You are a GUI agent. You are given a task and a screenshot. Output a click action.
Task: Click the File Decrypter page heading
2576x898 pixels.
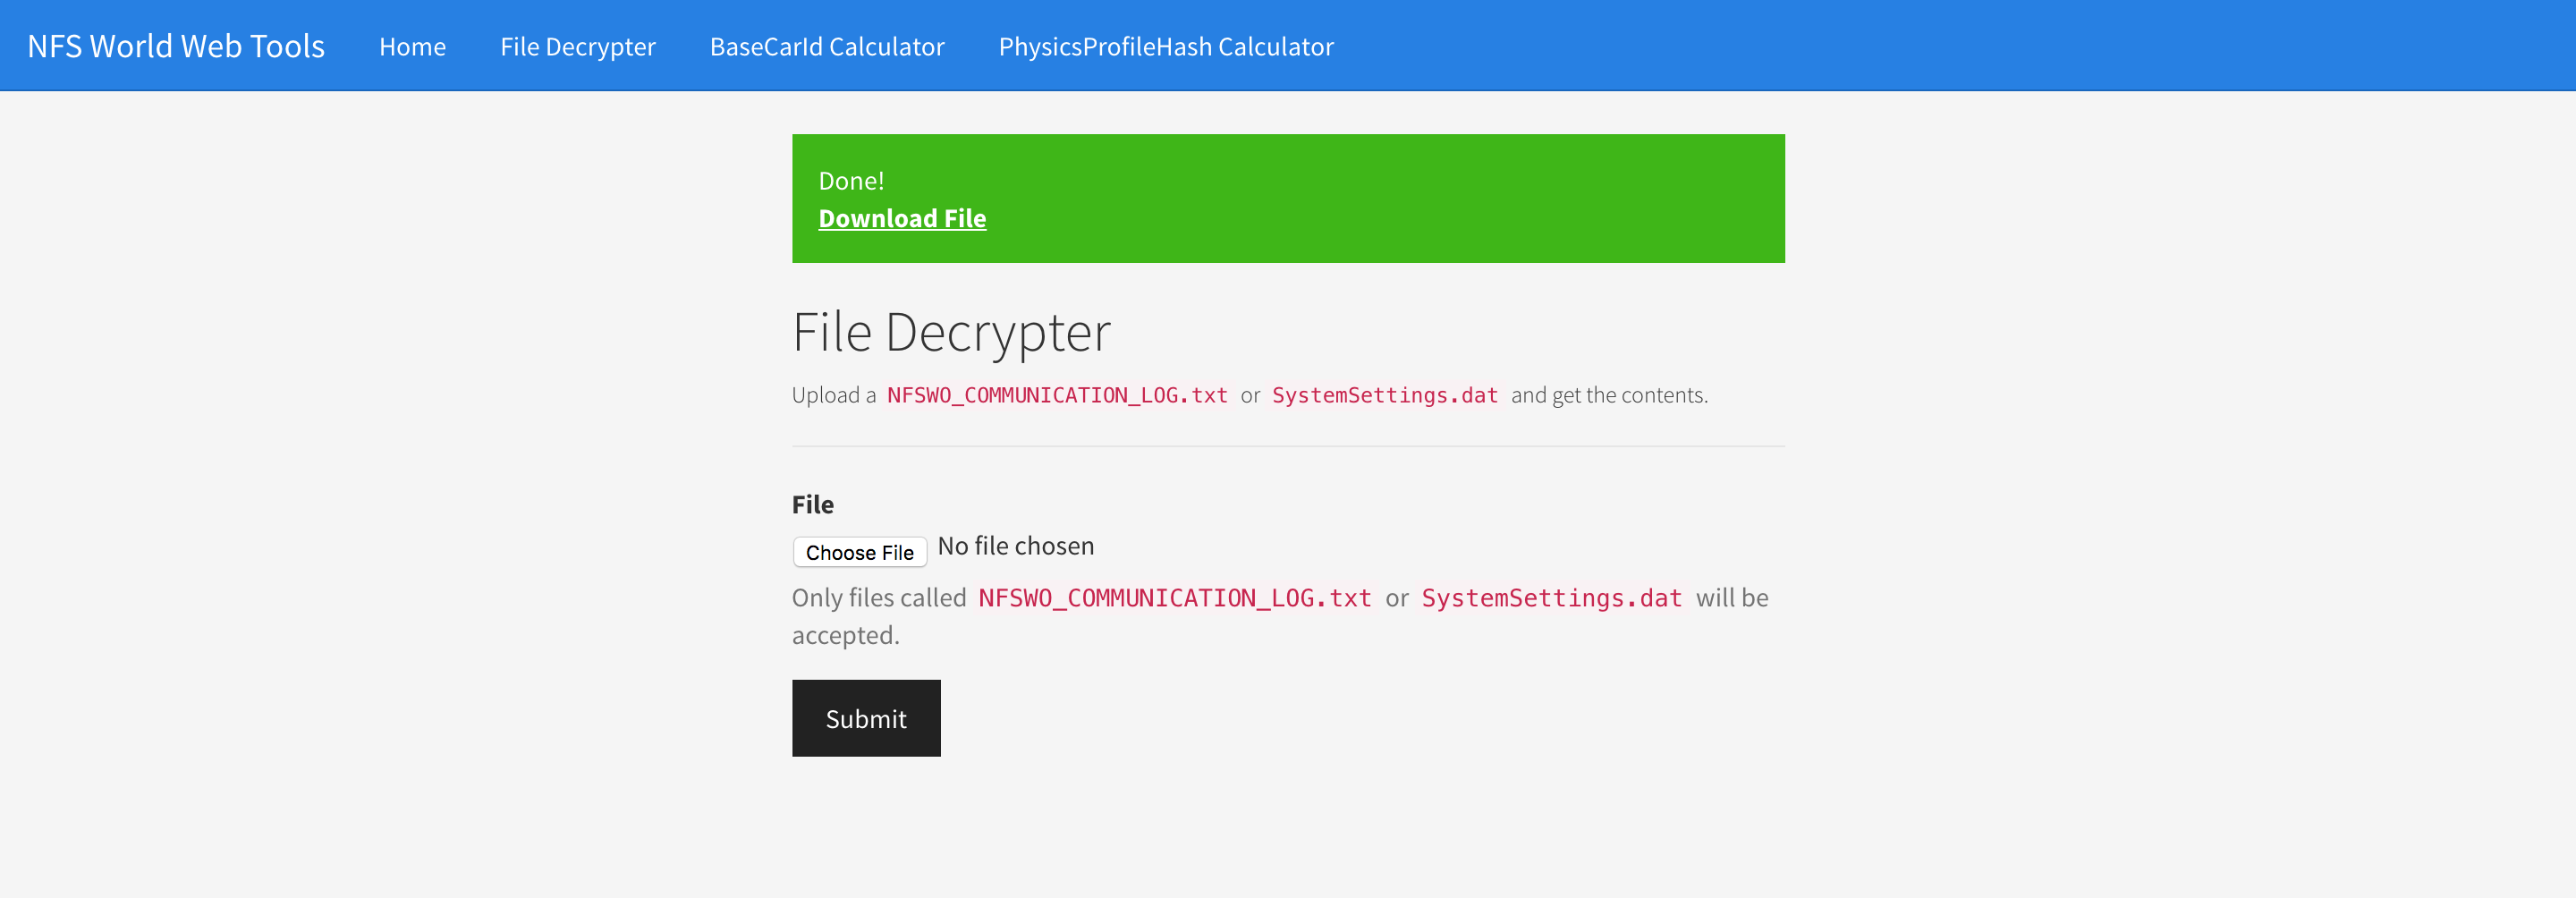click(x=951, y=332)
